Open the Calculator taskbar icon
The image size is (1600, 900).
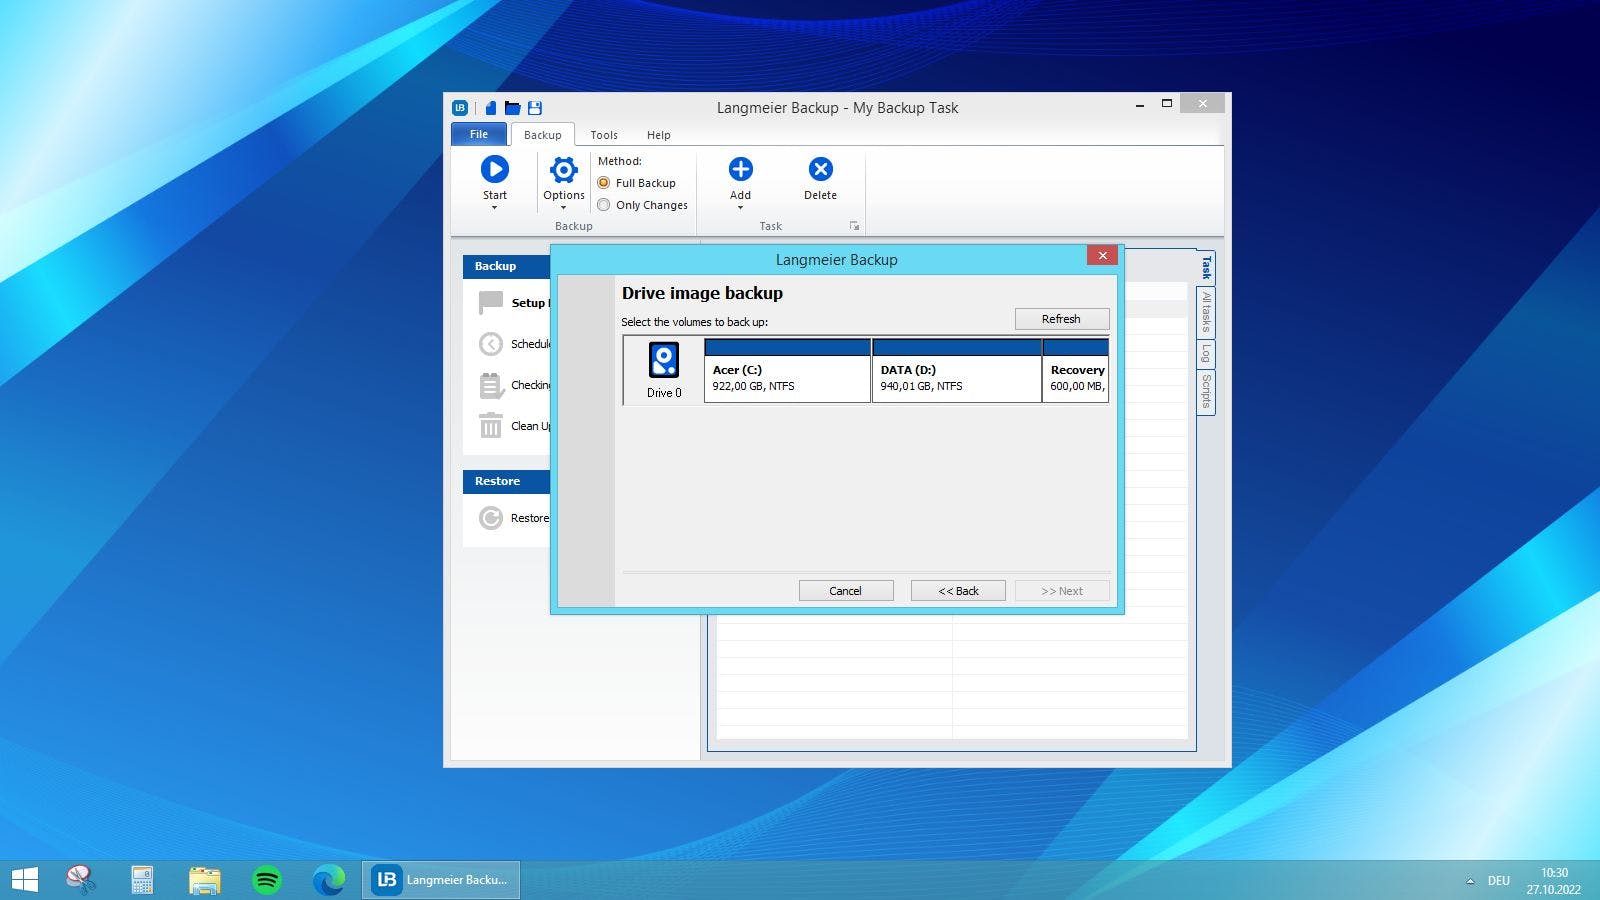click(142, 880)
